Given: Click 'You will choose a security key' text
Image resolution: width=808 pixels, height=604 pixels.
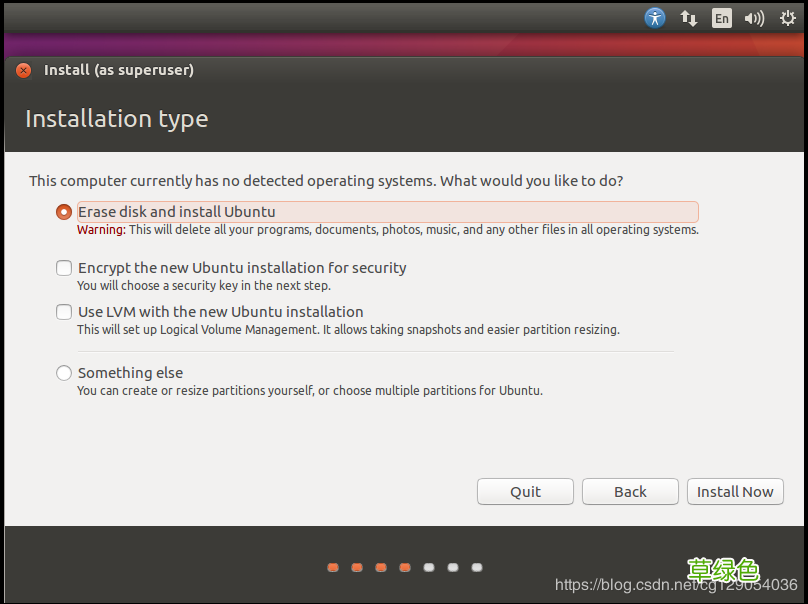Looking at the screenshot, I should click(x=204, y=286).
